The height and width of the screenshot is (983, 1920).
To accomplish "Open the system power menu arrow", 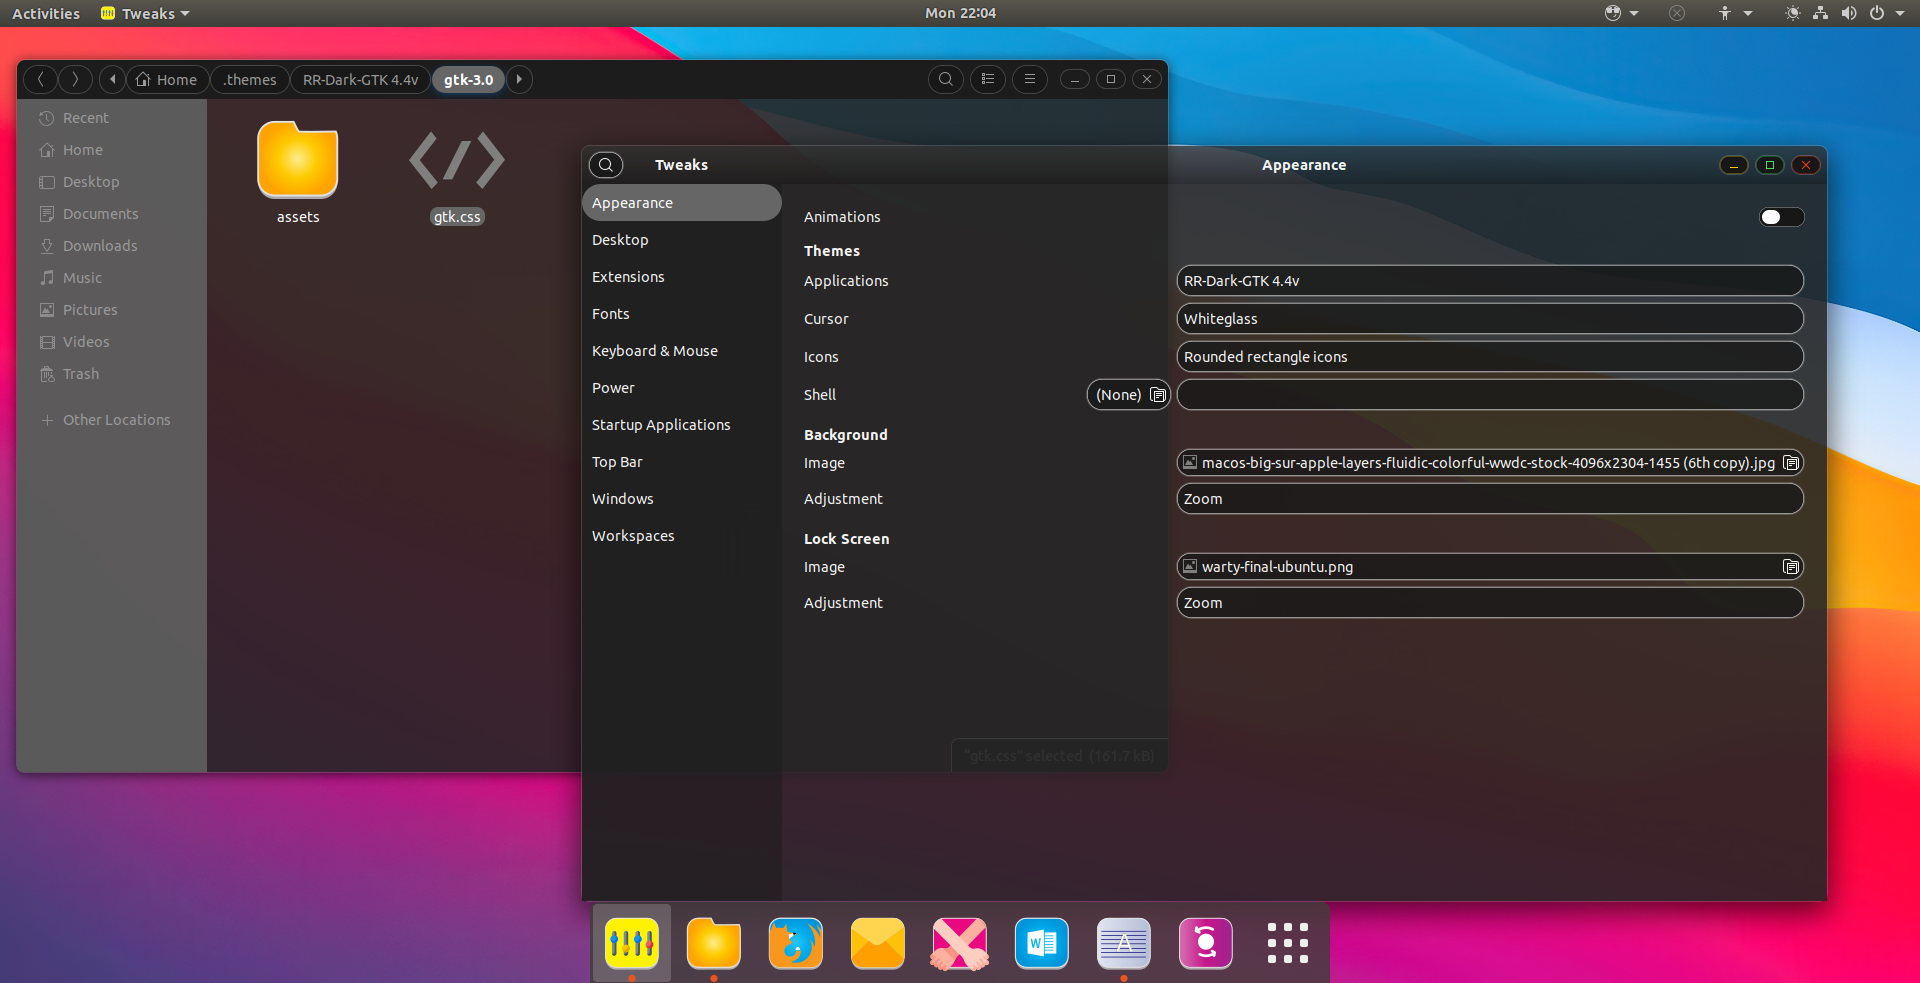I will click(x=1900, y=13).
